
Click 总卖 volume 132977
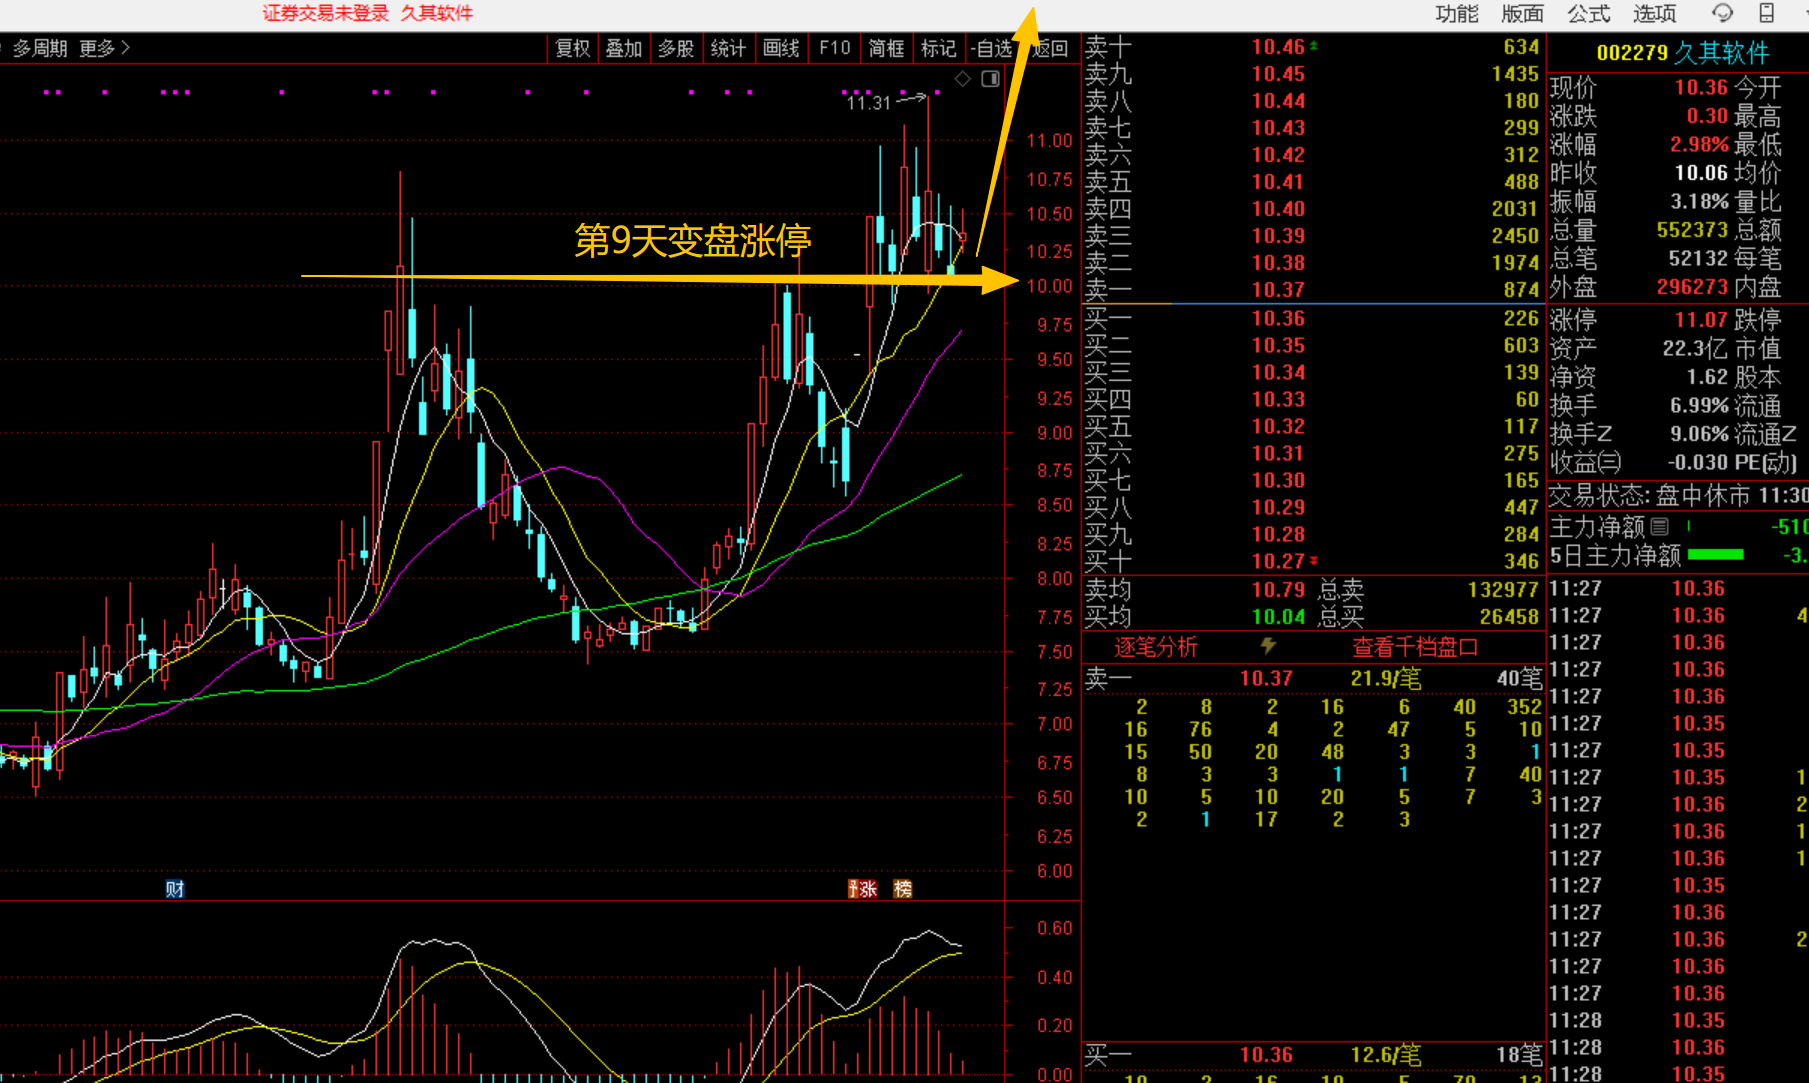pyautogui.click(x=1503, y=590)
